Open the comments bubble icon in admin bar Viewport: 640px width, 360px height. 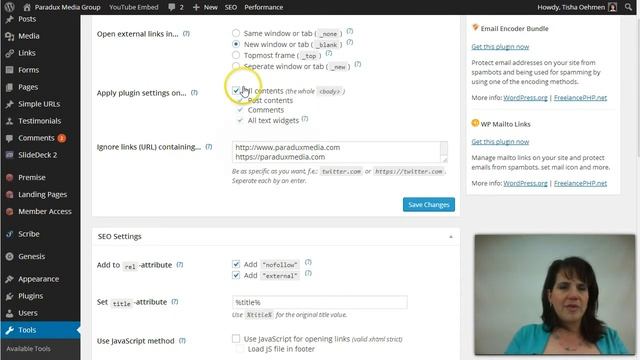(171, 7)
